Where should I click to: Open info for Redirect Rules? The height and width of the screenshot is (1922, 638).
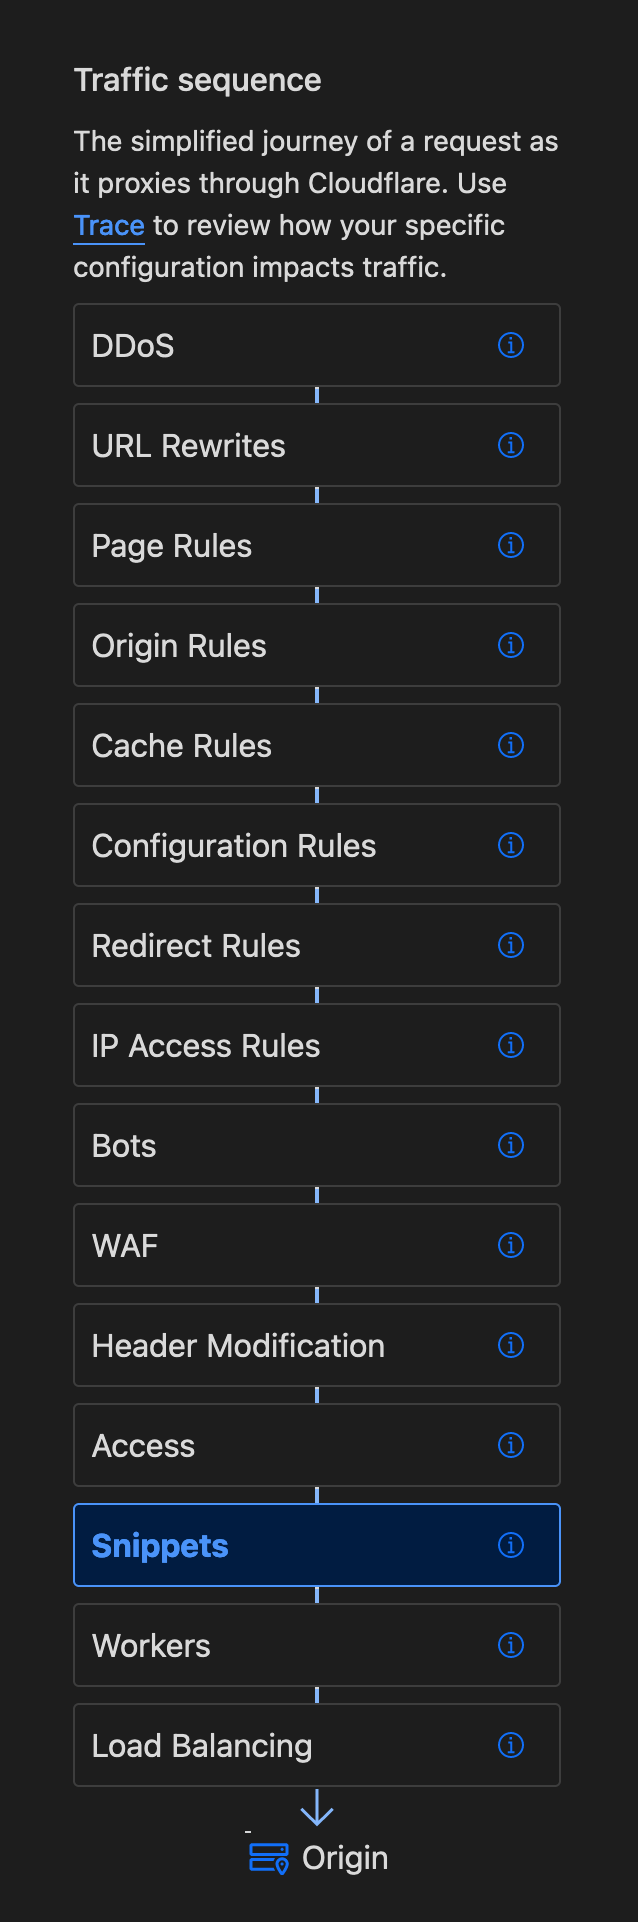pos(511,945)
